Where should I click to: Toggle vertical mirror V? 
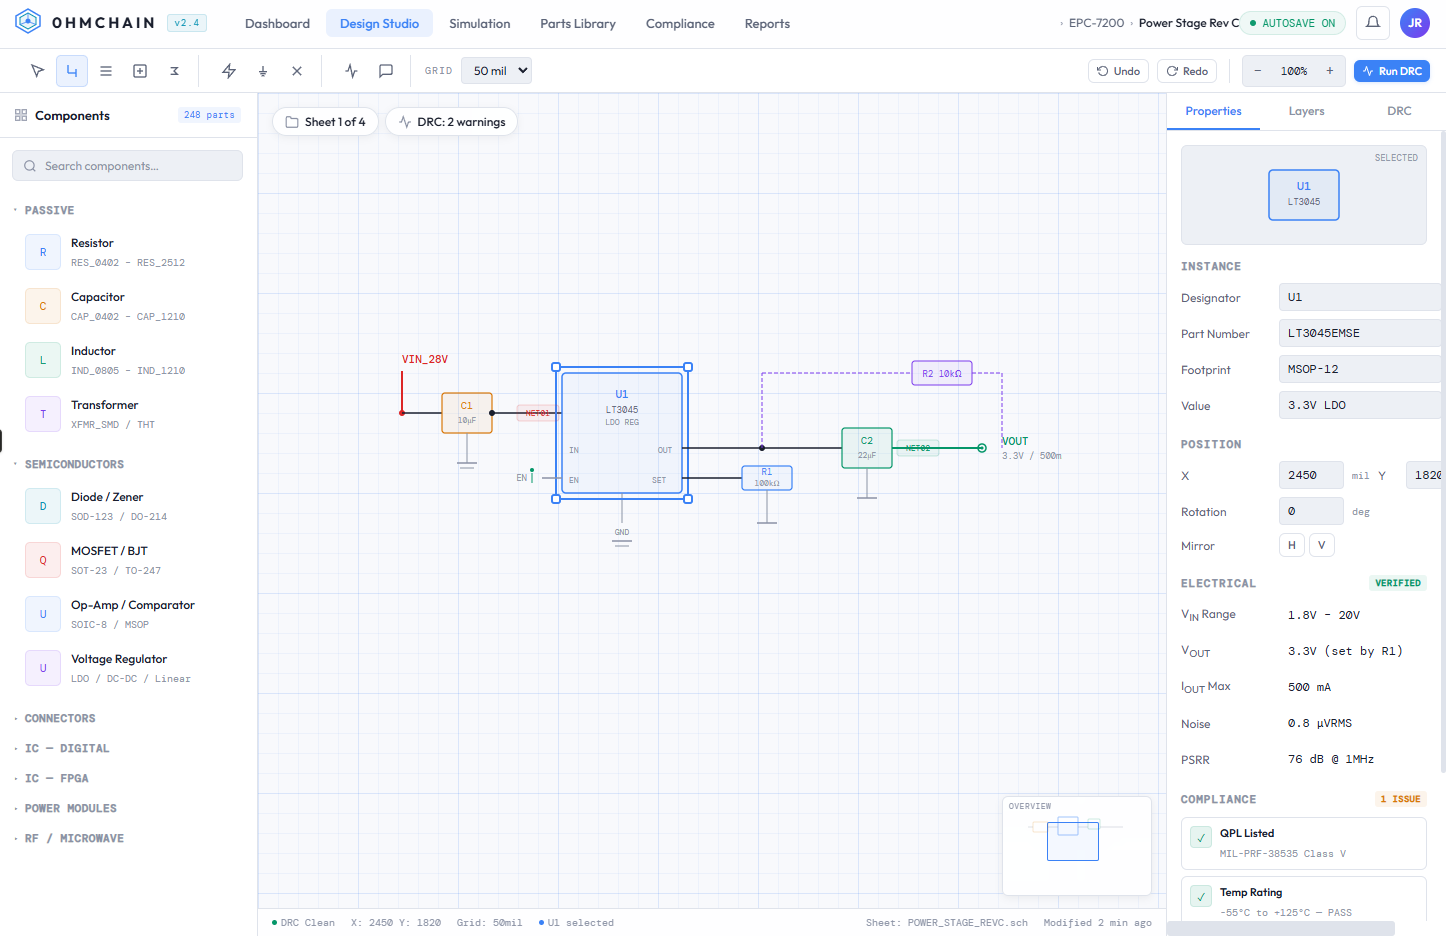pos(1322,545)
